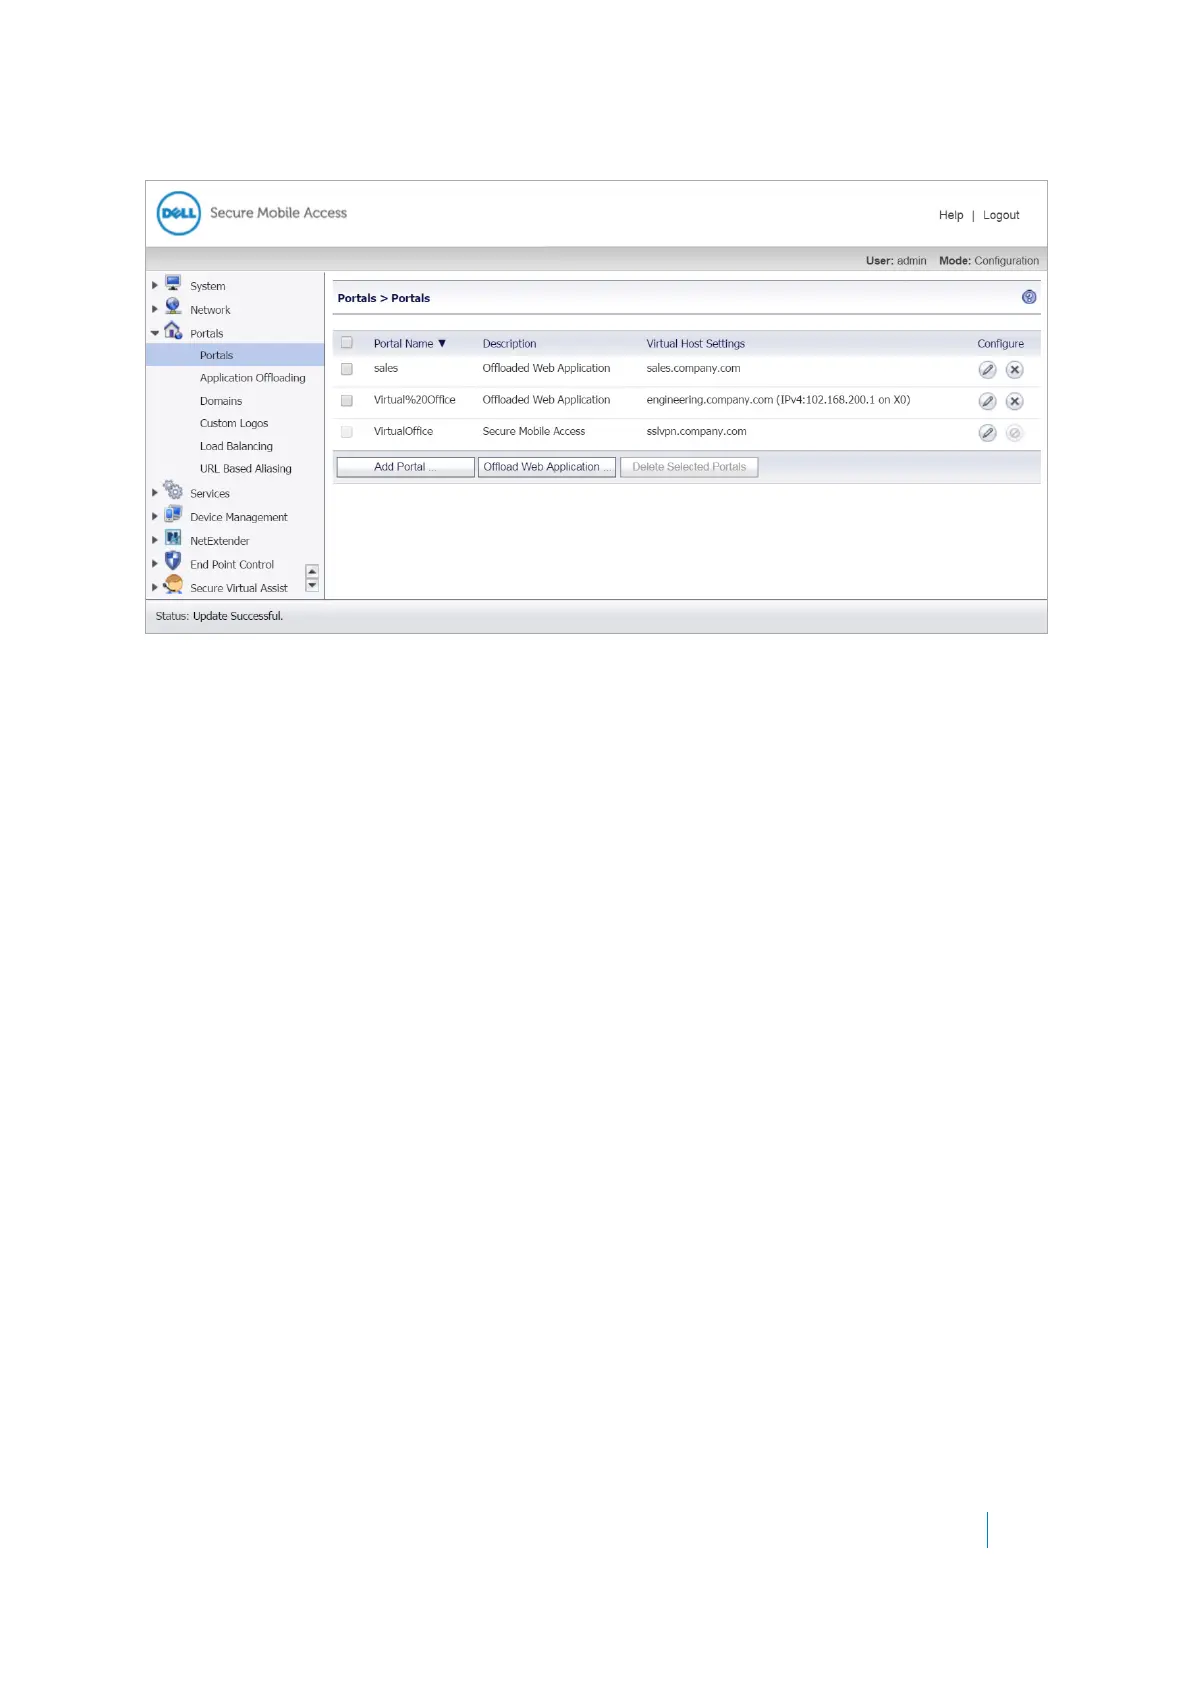Viewport: 1190px width, 1684px height.
Task: Click the sidebar scroll down arrow
Action: [x=312, y=585]
